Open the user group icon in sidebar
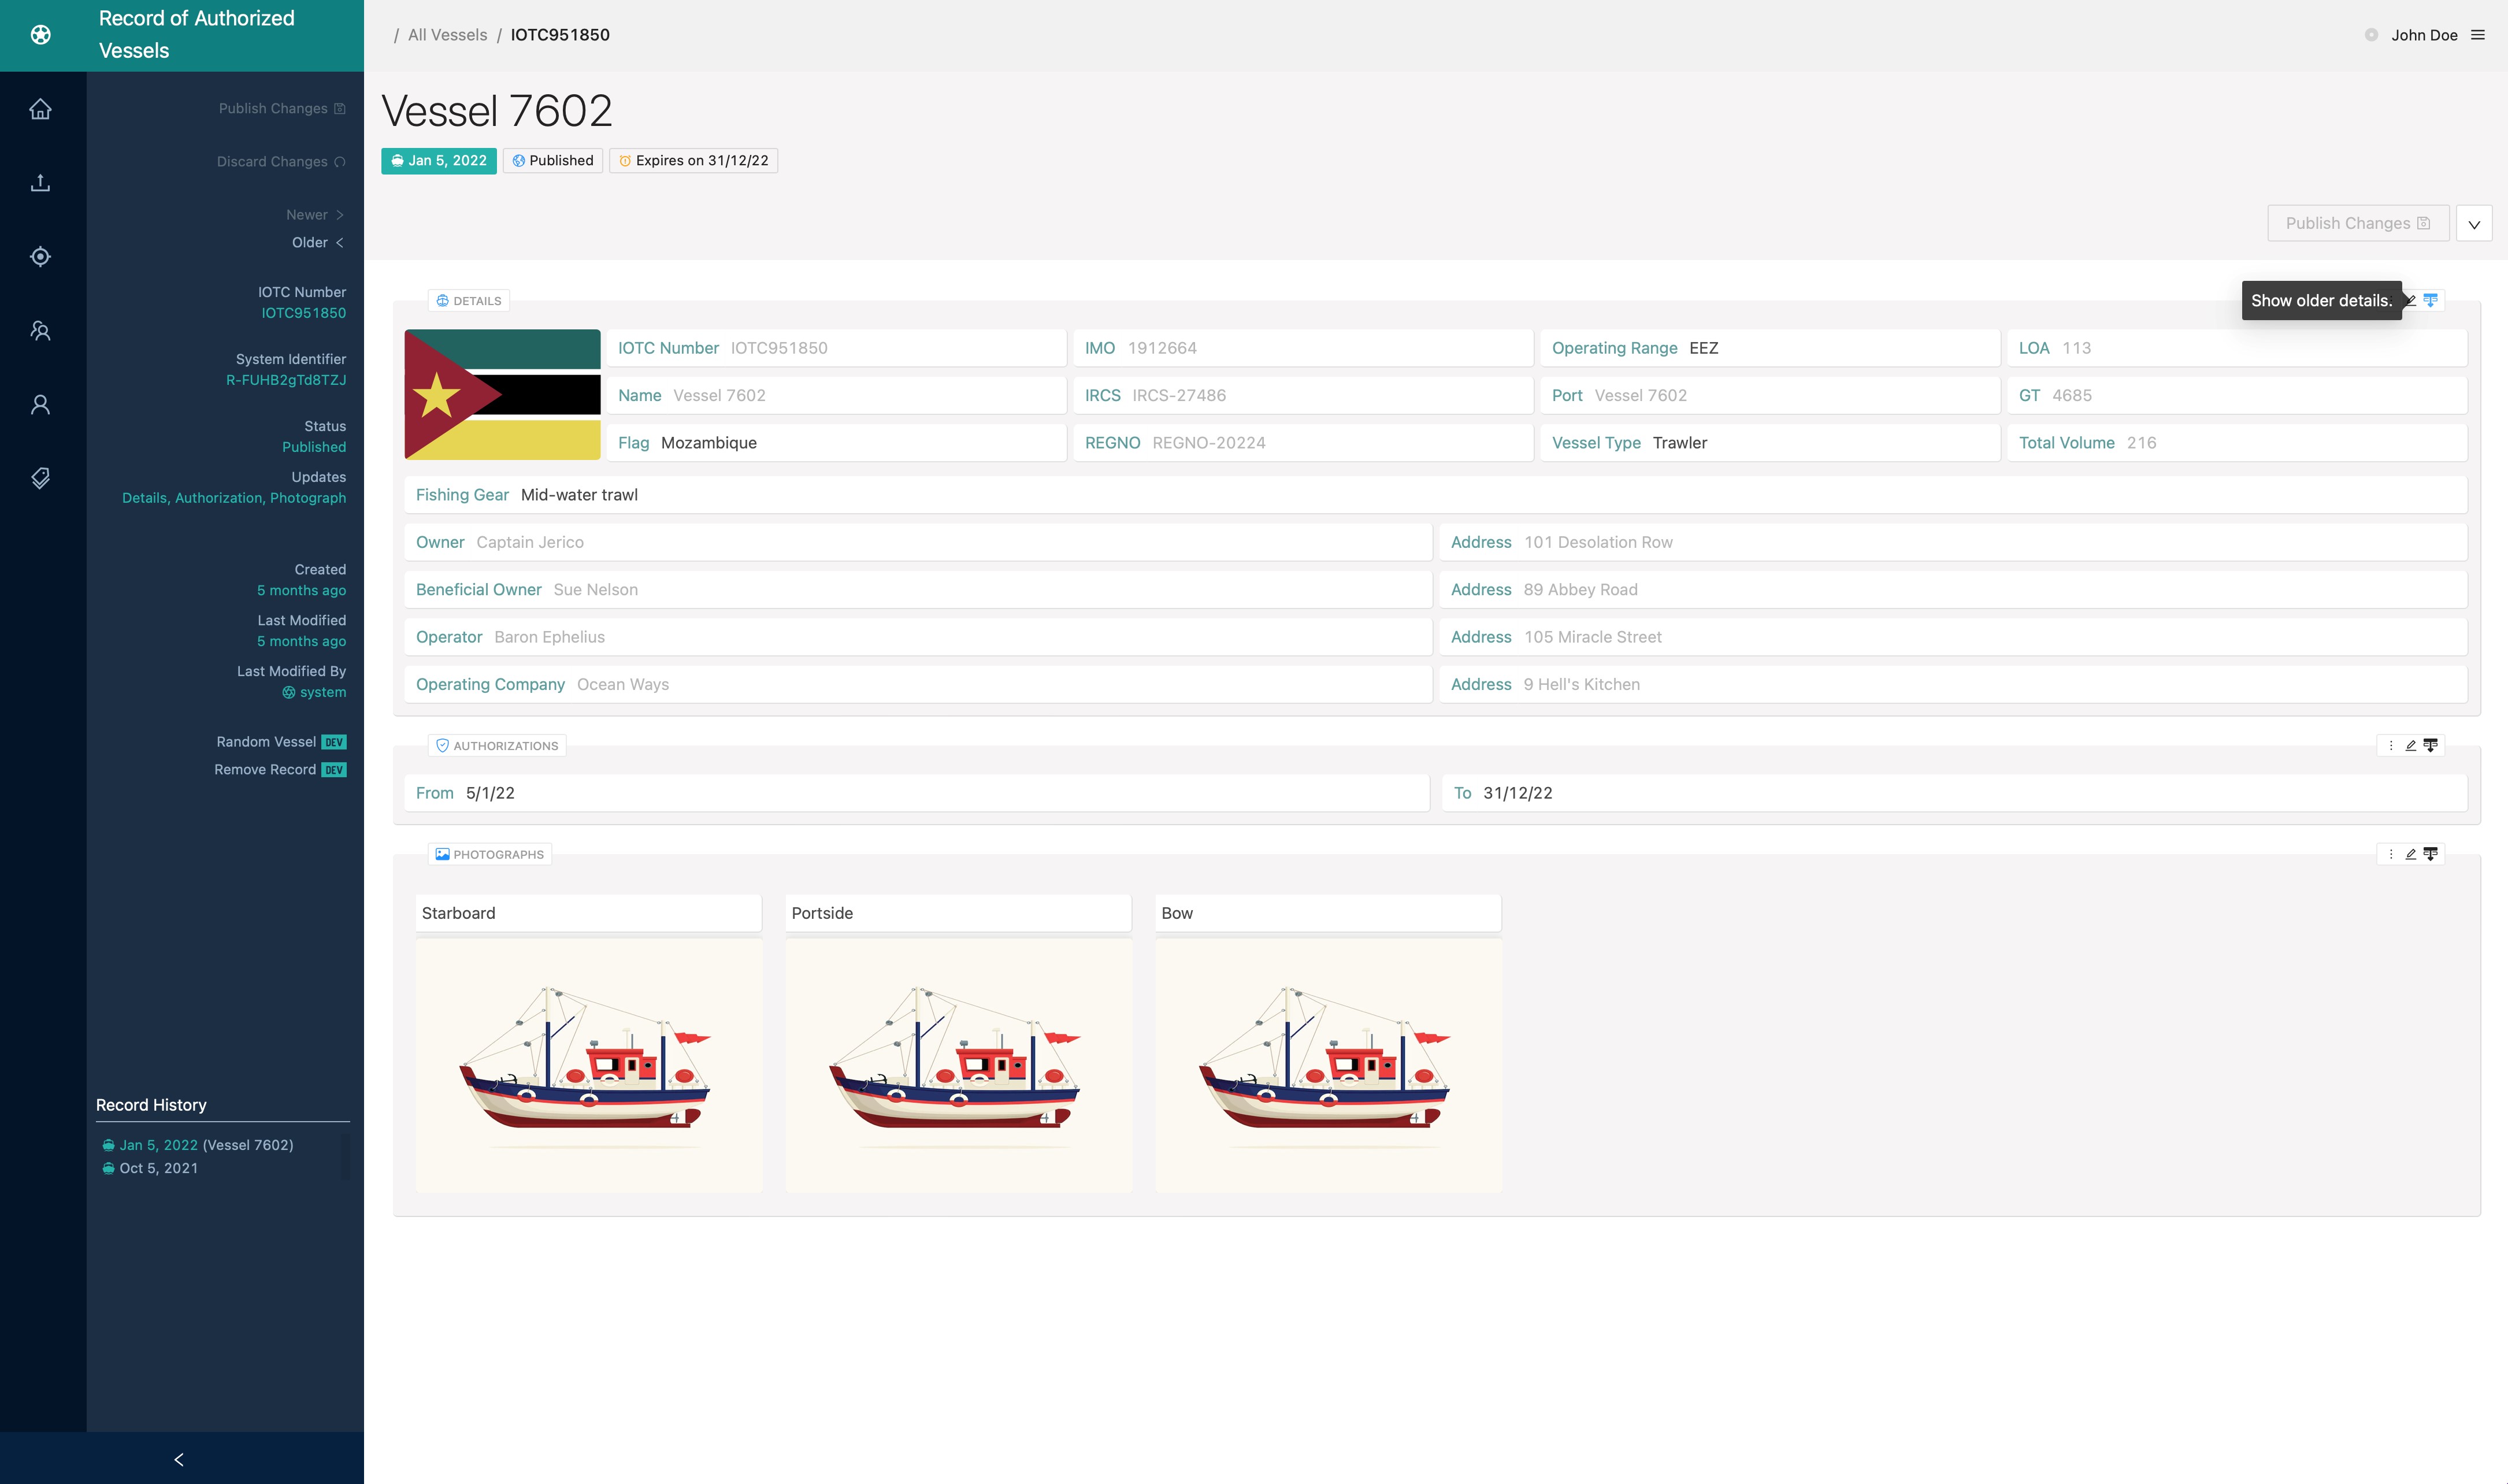The width and height of the screenshot is (2508, 1484). 40,331
